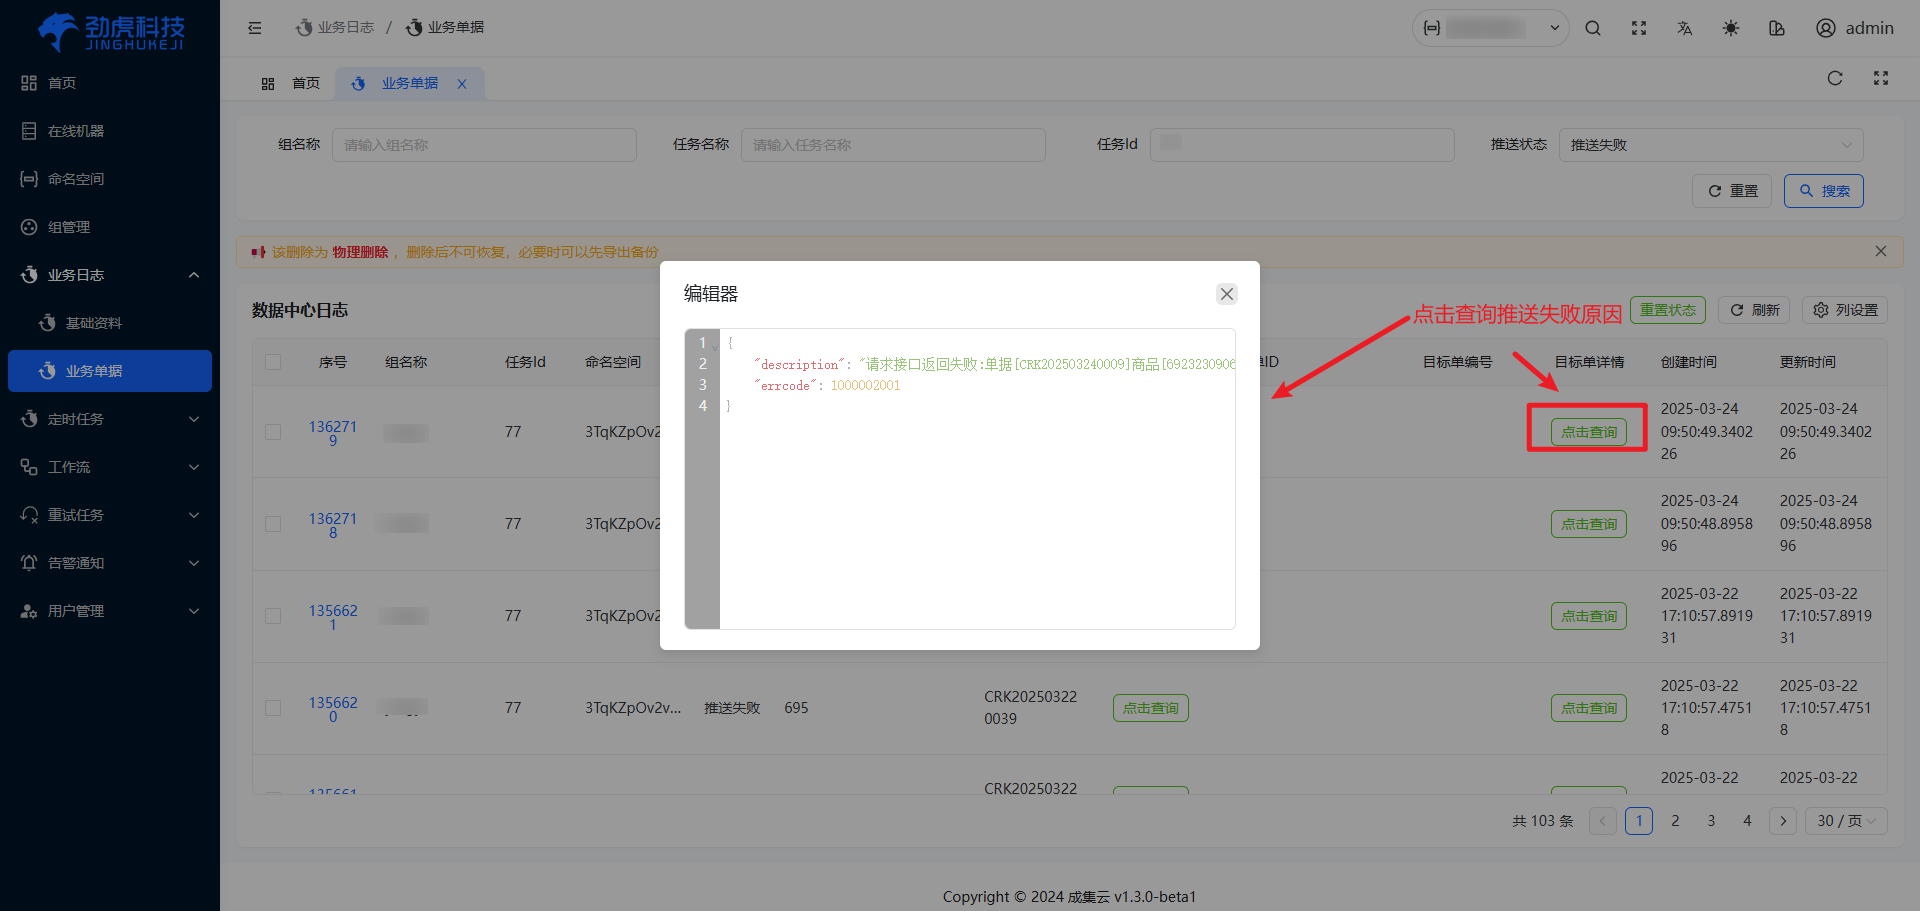Open the language translation icon
Viewport: 1920px width, 911px height.
[x=1685, y=28]
